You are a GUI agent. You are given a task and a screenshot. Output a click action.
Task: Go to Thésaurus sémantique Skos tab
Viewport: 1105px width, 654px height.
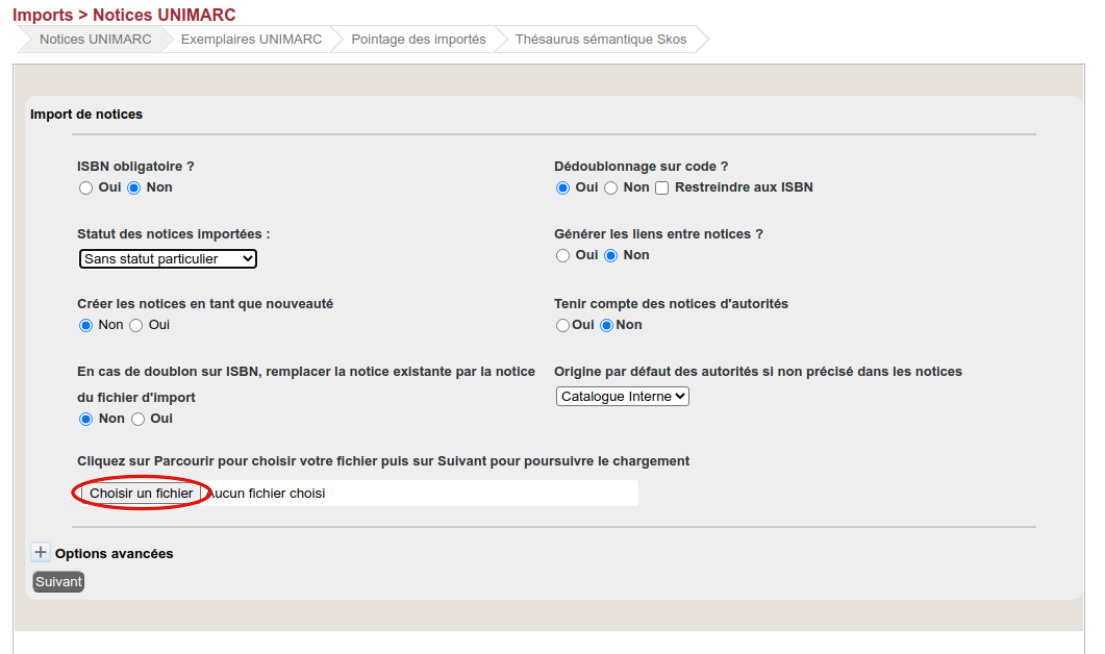tap(600, 39)
